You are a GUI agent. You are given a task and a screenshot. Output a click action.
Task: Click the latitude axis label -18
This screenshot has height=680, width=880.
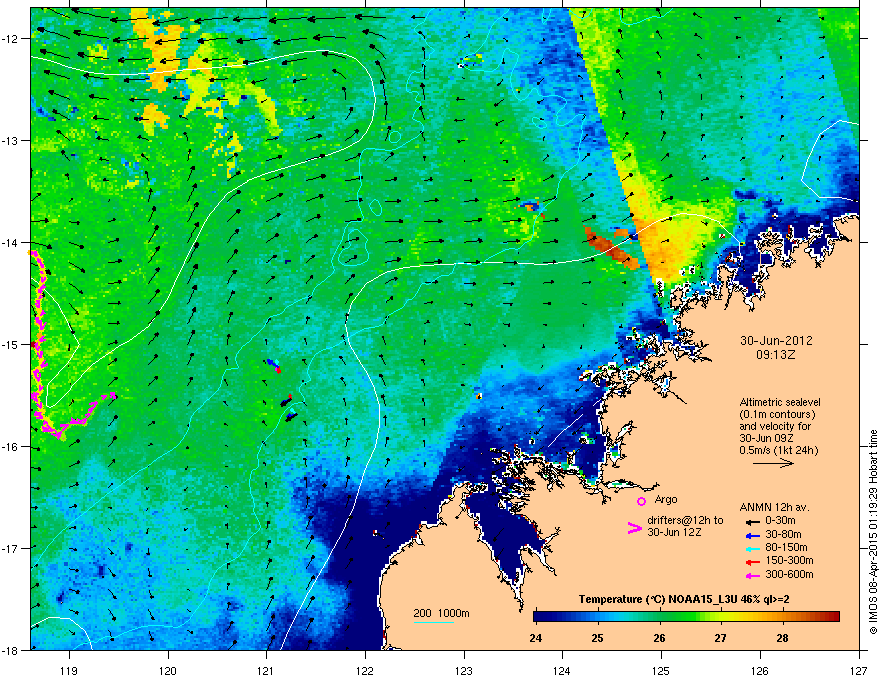pyautogui.click(x=10, y=650)
